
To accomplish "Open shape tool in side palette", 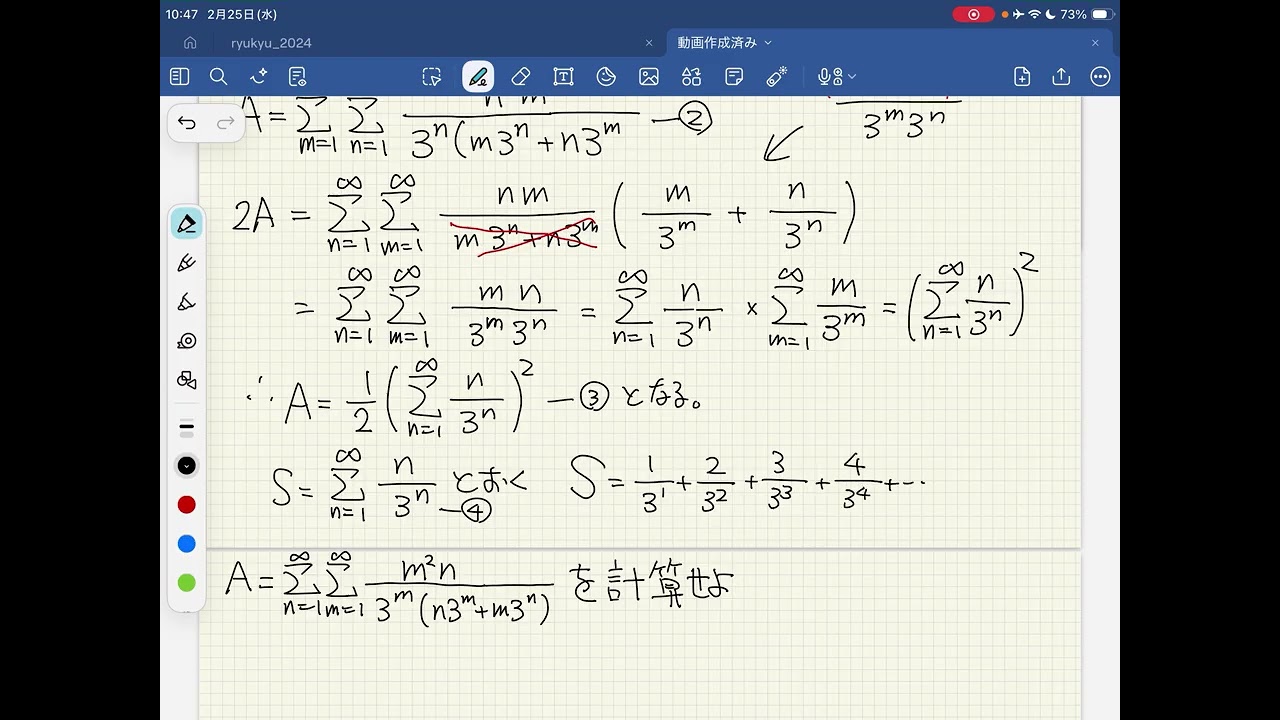I will point(186,380).
